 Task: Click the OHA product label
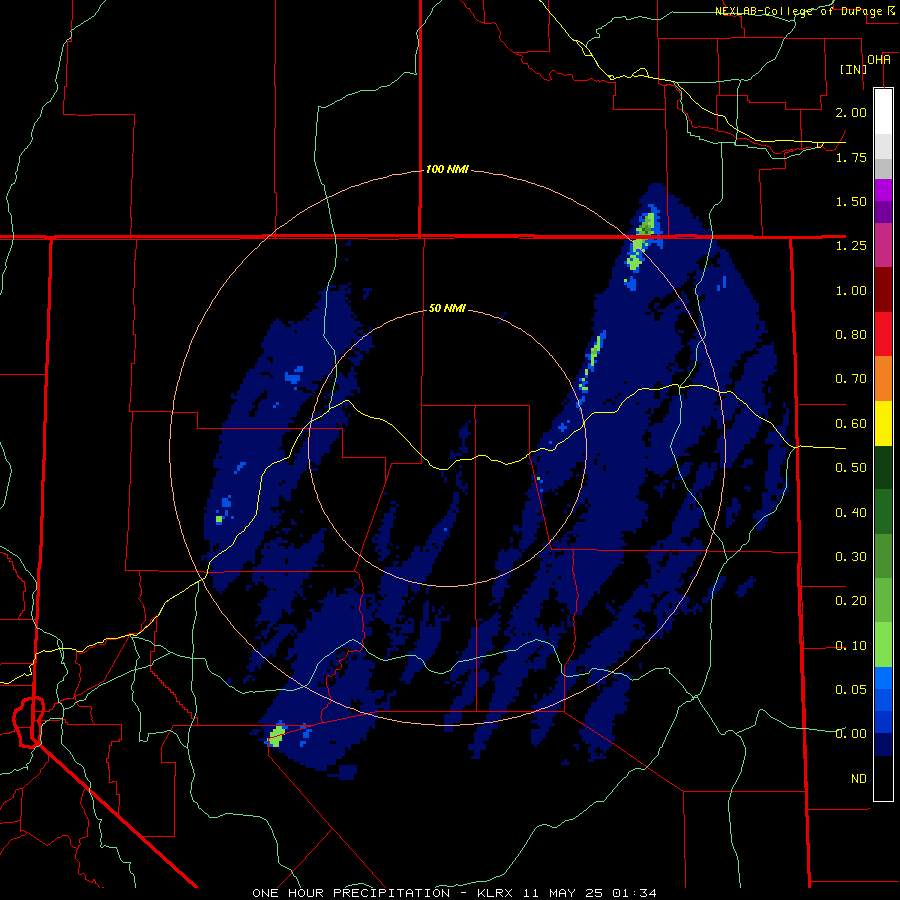pyautogui.click(x=879, y=60)
